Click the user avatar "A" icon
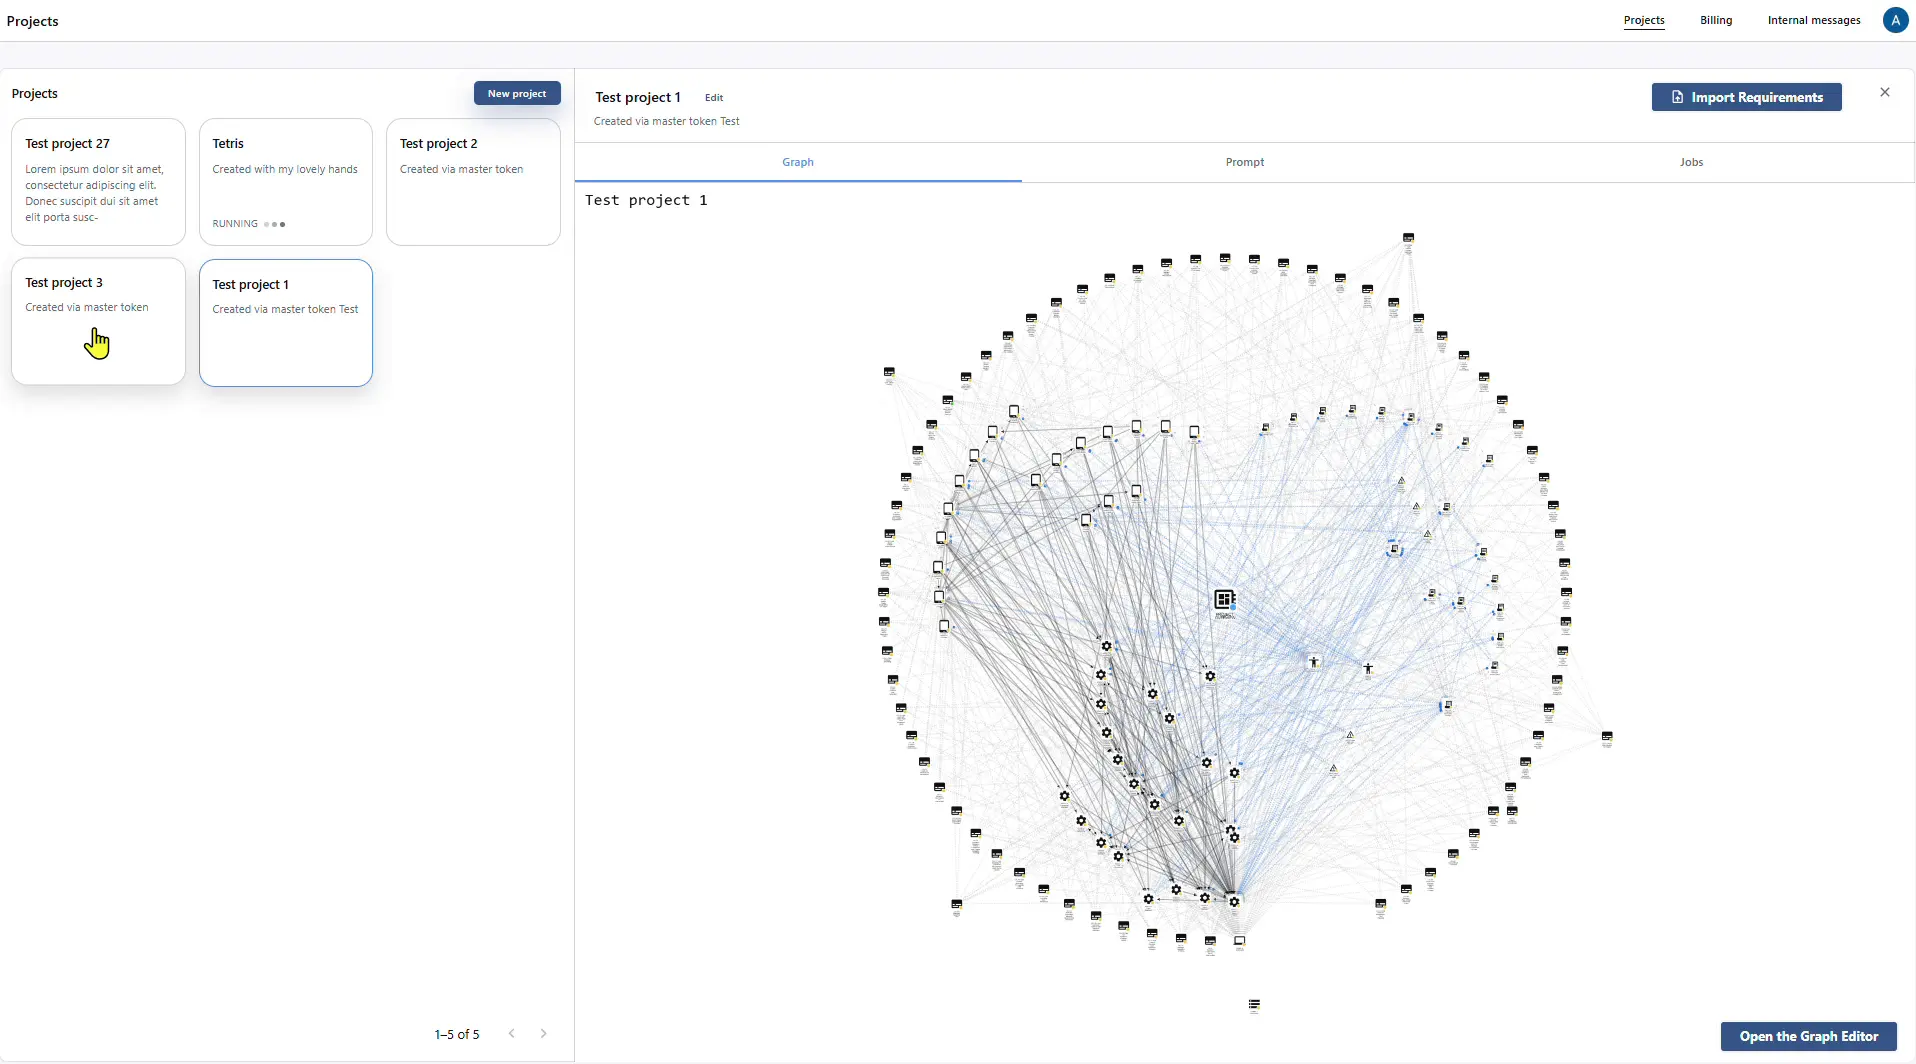This screenshot has width=1916, height=1064. point(1895,20)
